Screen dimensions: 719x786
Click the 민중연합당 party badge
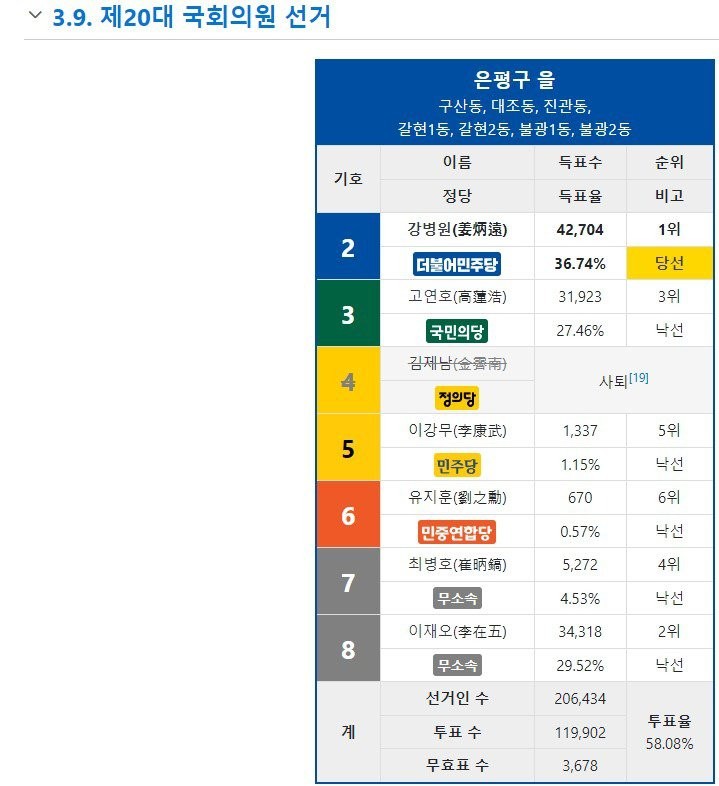(457, 532)
